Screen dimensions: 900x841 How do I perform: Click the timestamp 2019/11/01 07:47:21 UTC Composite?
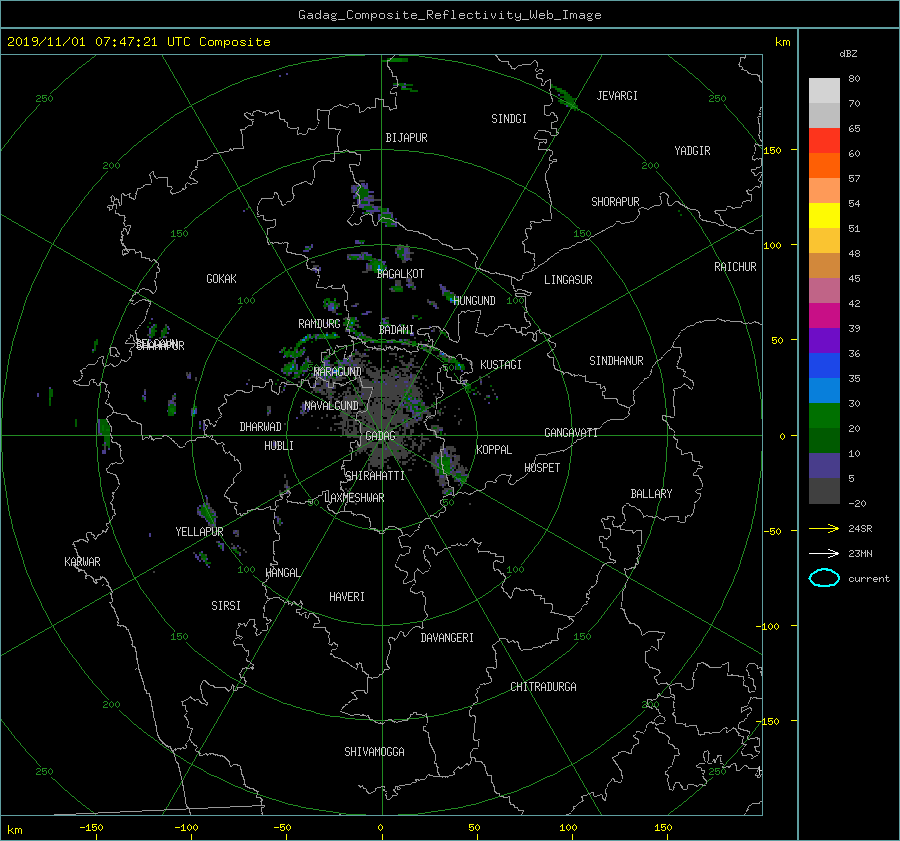(138, 42)
